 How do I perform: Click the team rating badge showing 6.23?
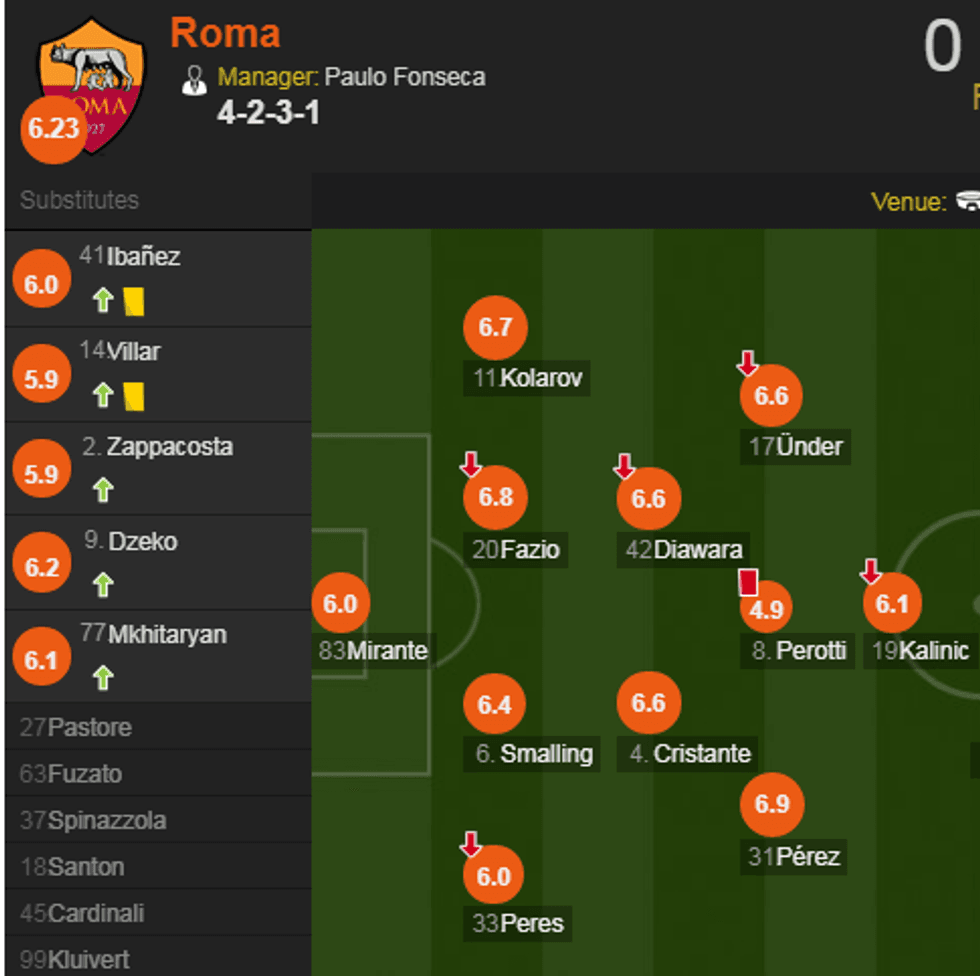[x=52, y=130]
